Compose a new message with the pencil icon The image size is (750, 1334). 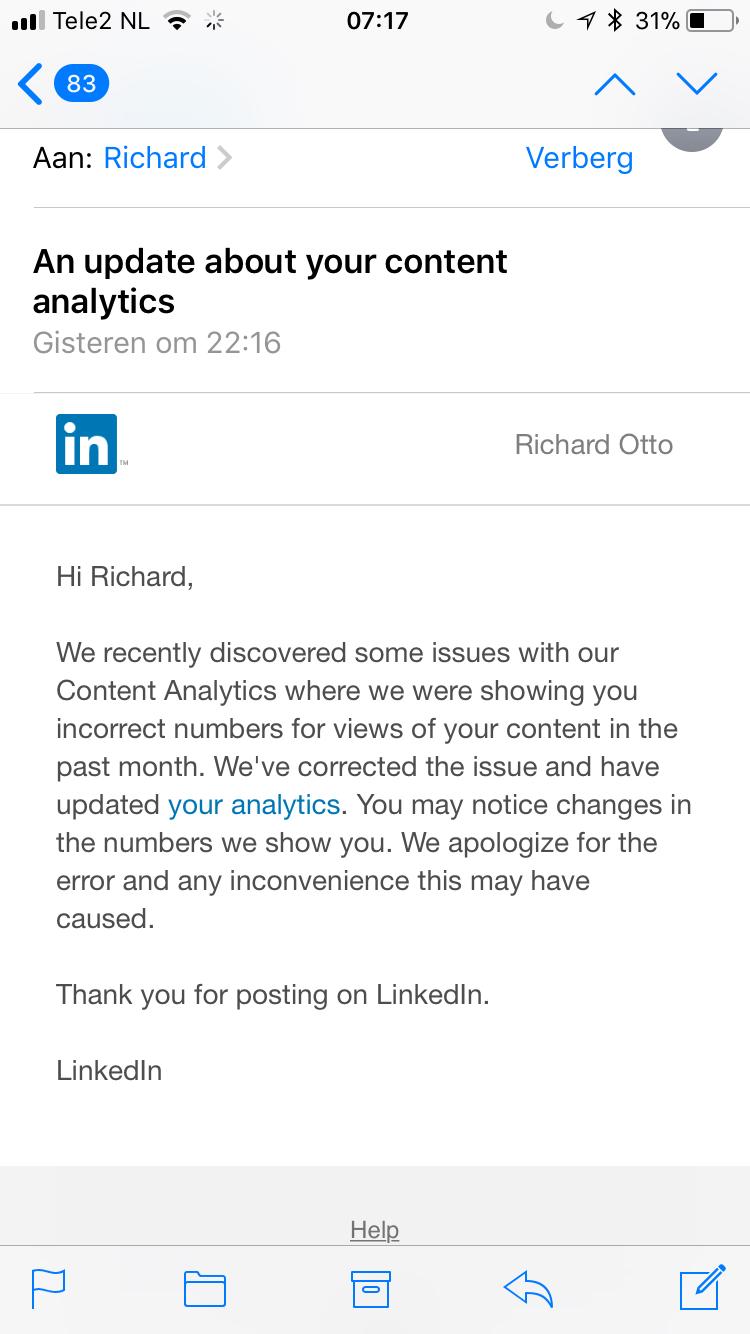pyautogui.click(x=702, y=1287)
